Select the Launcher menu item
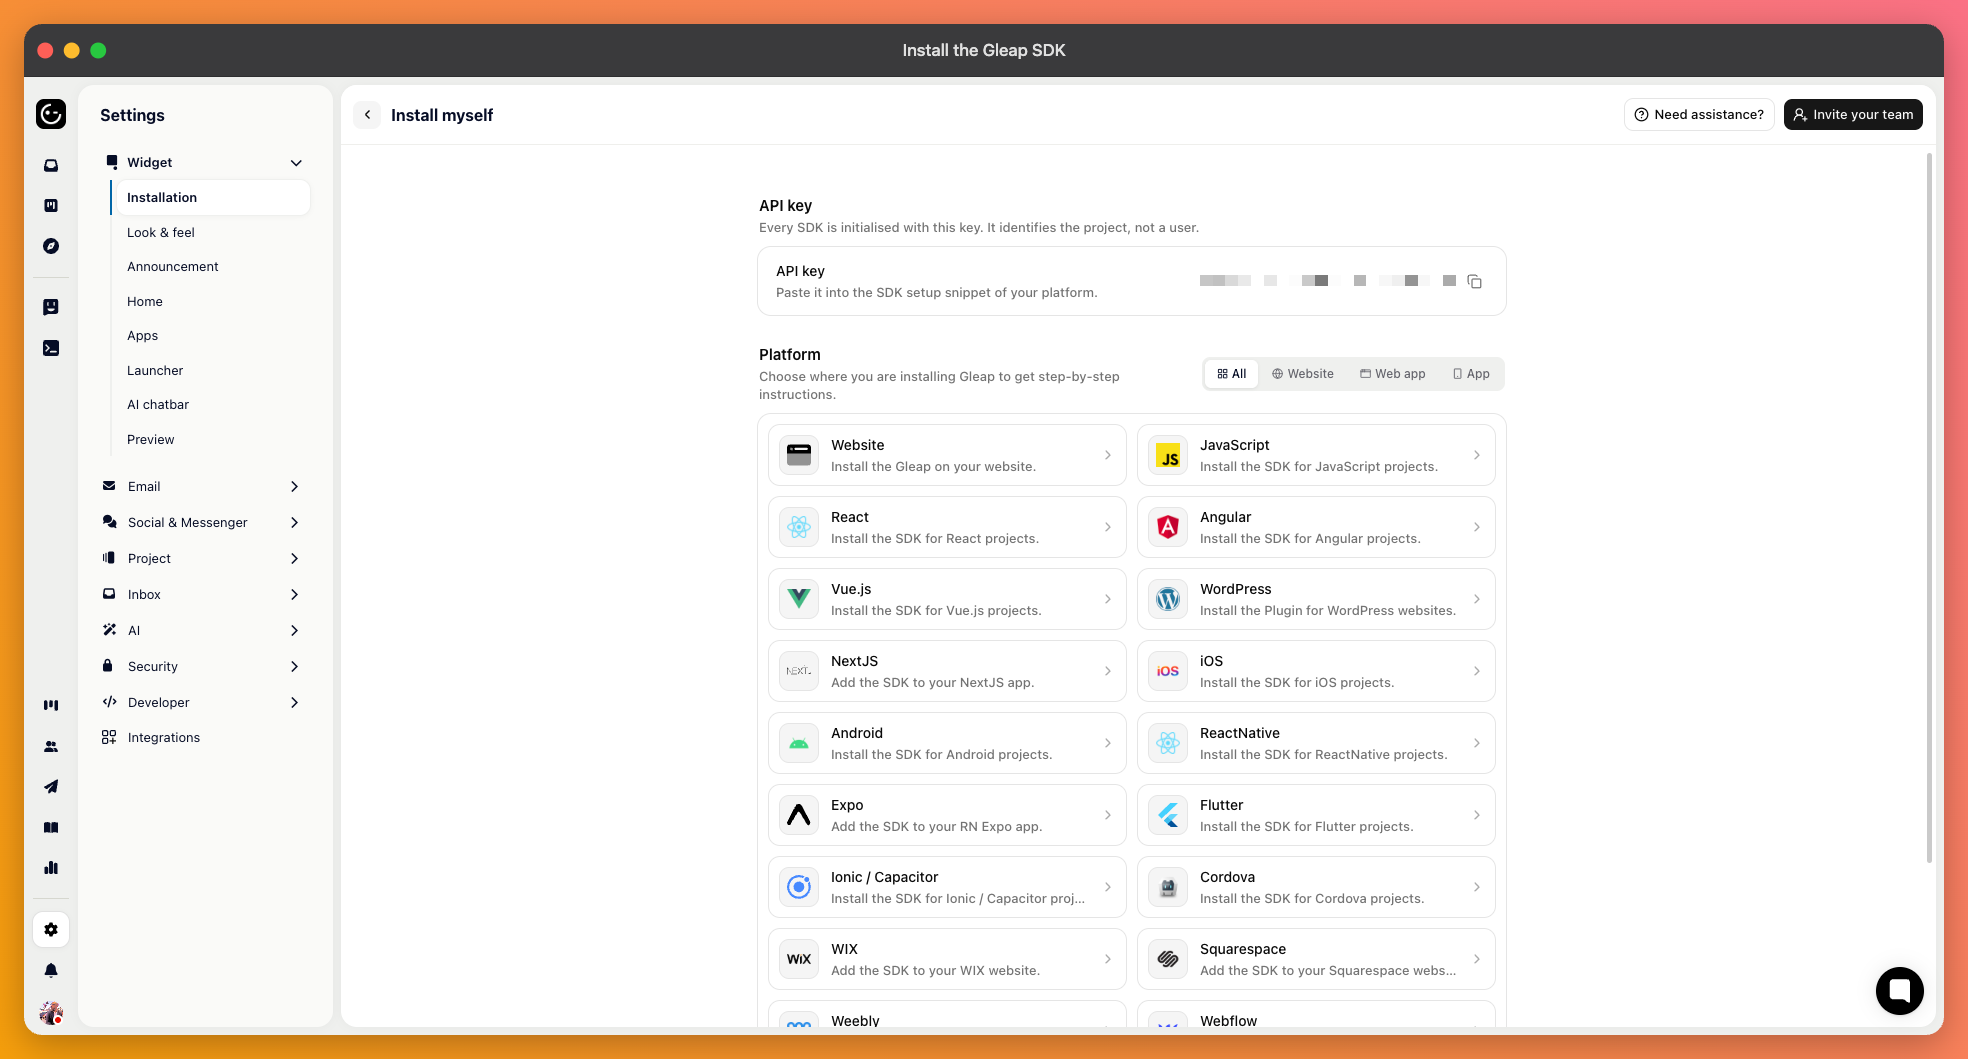1968x1059 pixels. (155, 370)
